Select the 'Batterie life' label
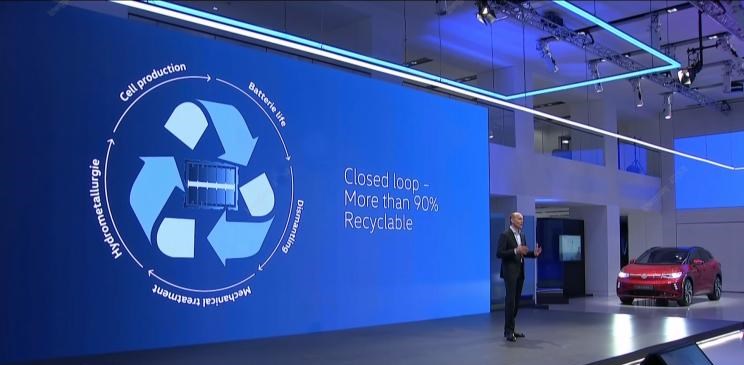744x365 pixels. tap(267, 104)
